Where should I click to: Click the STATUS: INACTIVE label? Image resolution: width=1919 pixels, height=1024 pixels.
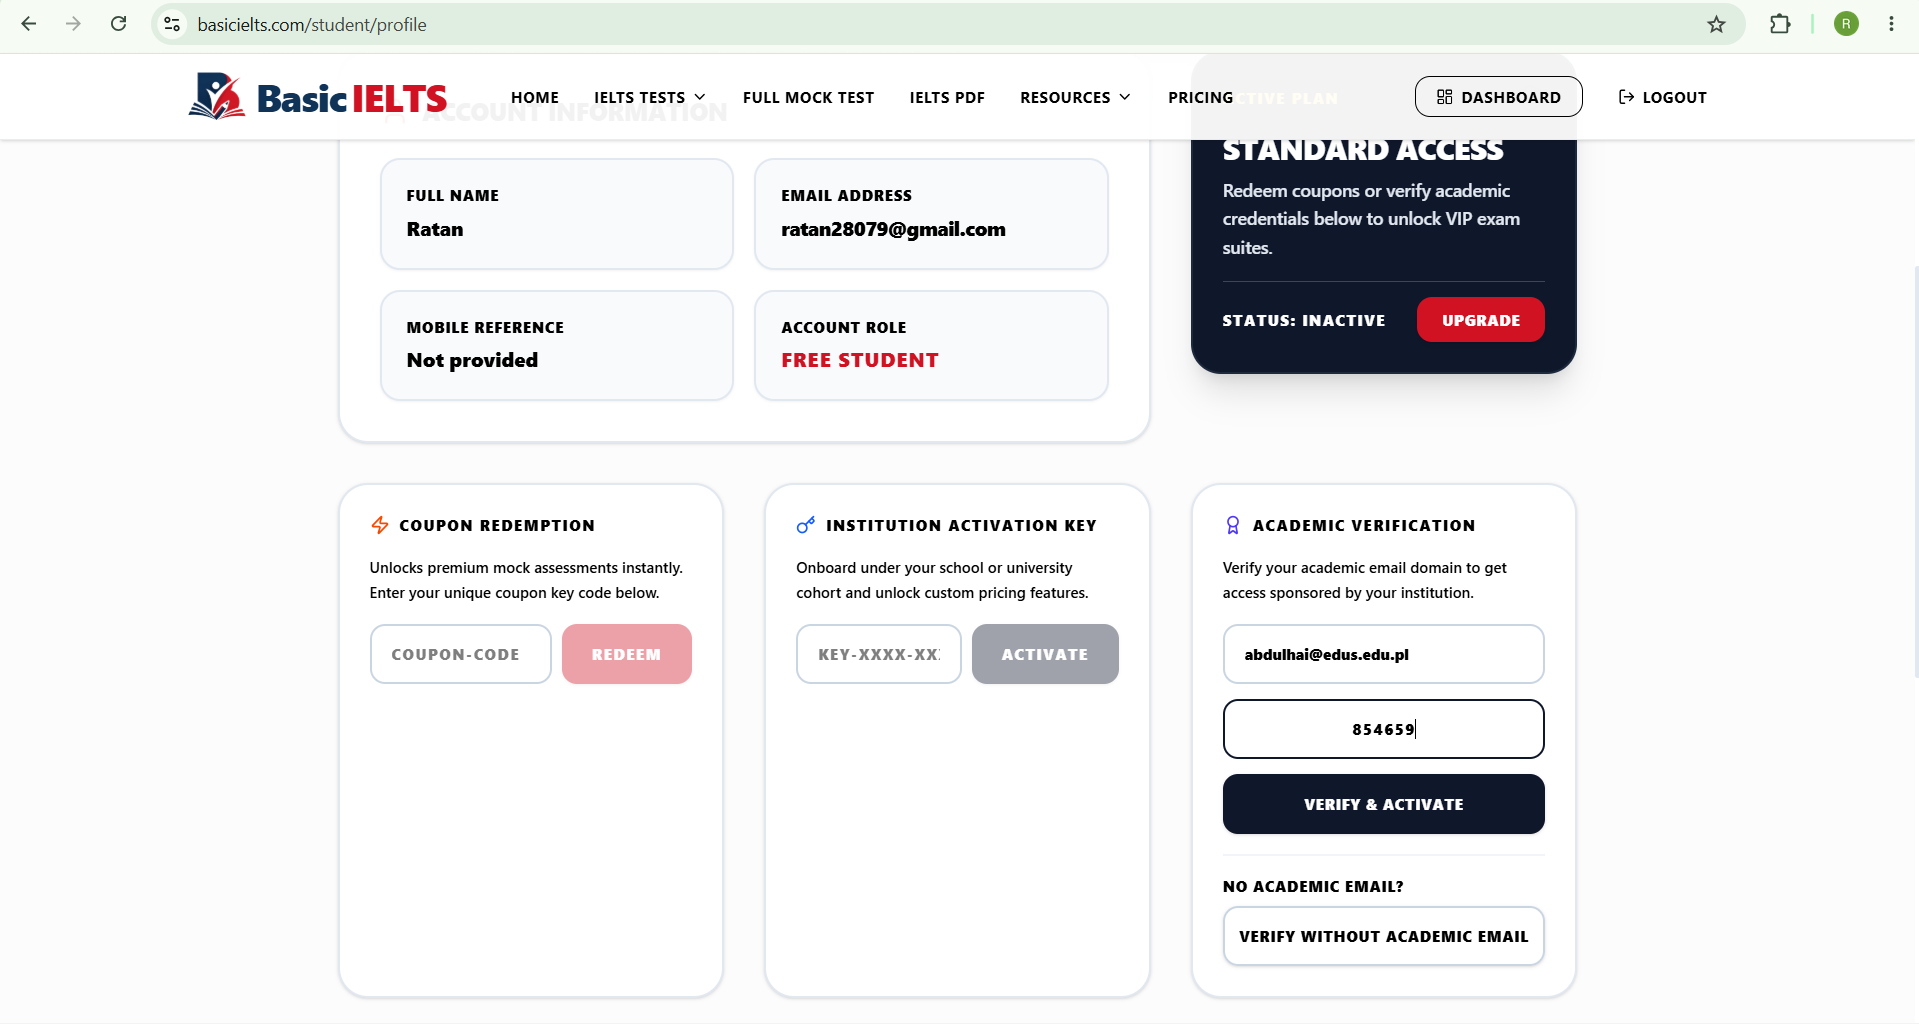tap(1304, 320)
